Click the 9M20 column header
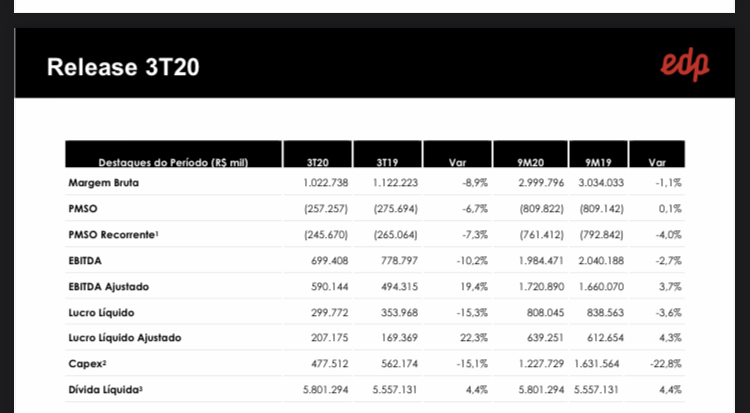 click(x=530, y=162)
